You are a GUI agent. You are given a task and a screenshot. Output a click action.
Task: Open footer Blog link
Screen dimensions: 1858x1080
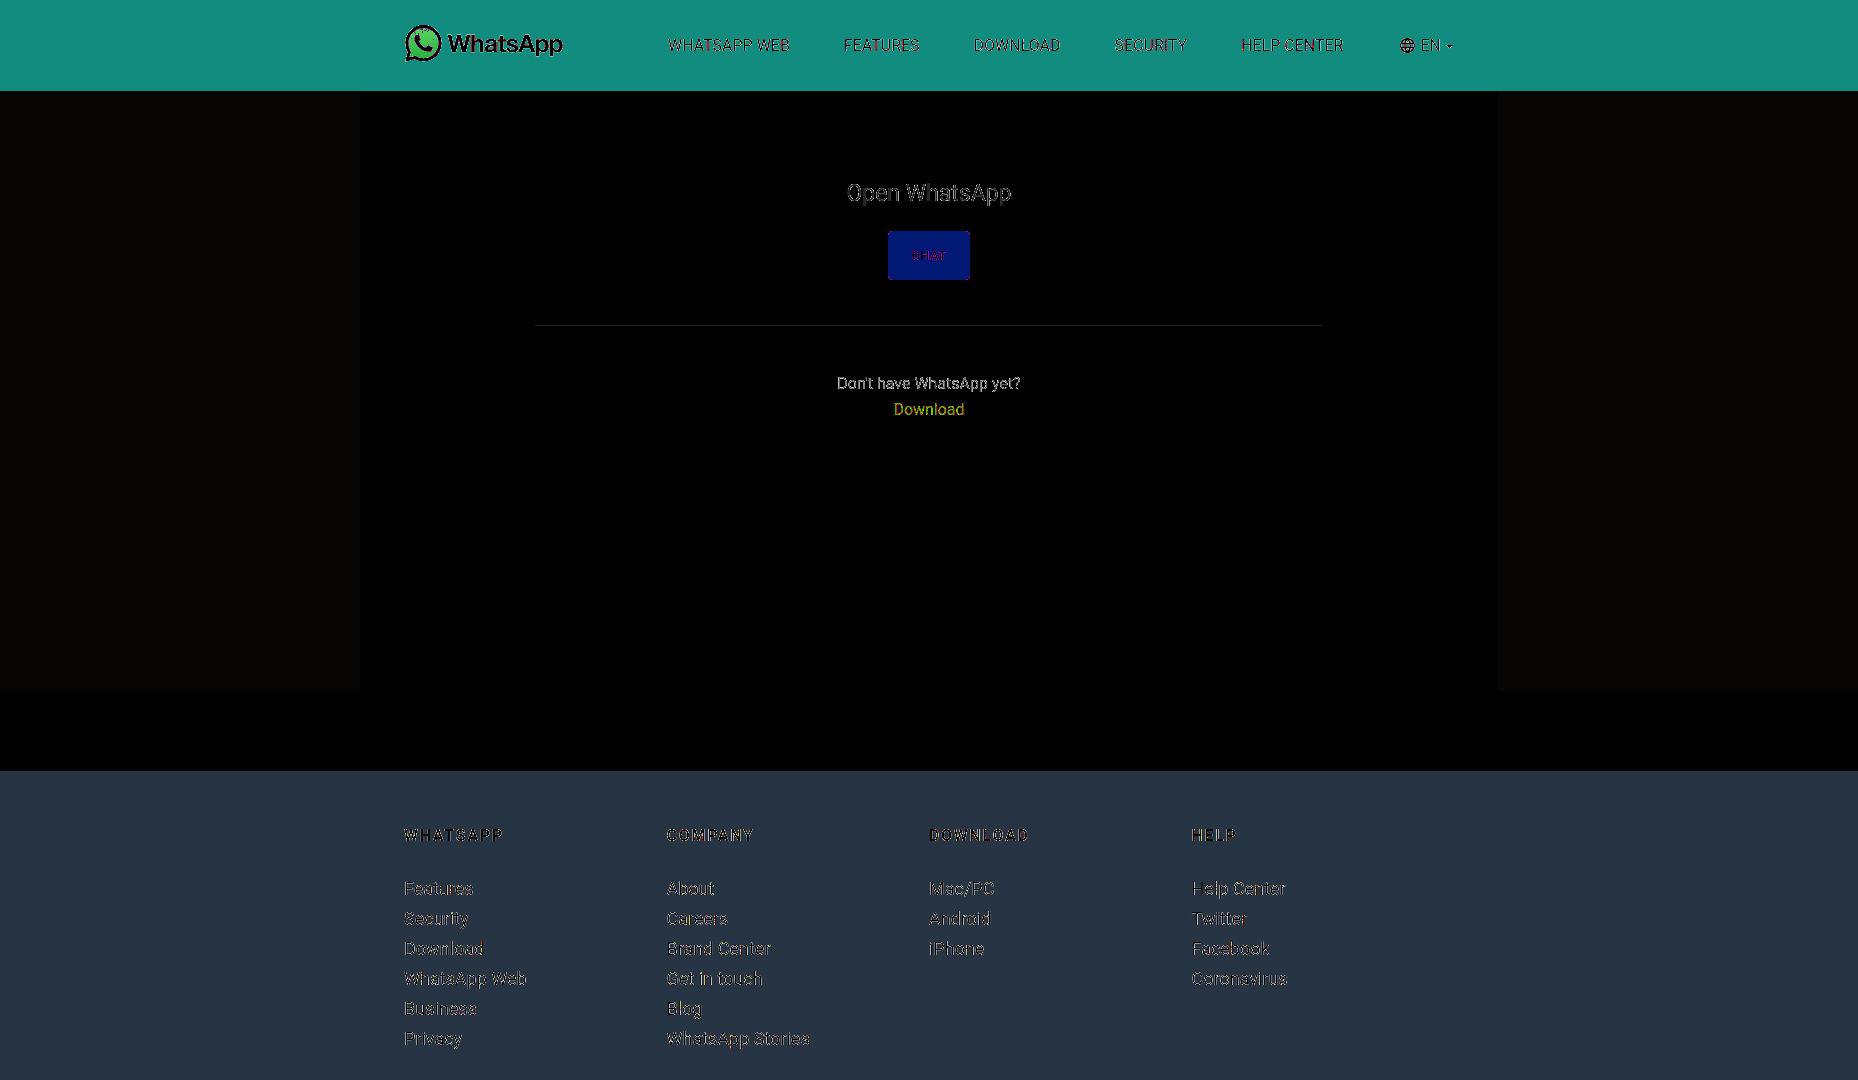tap(684, 1008)
